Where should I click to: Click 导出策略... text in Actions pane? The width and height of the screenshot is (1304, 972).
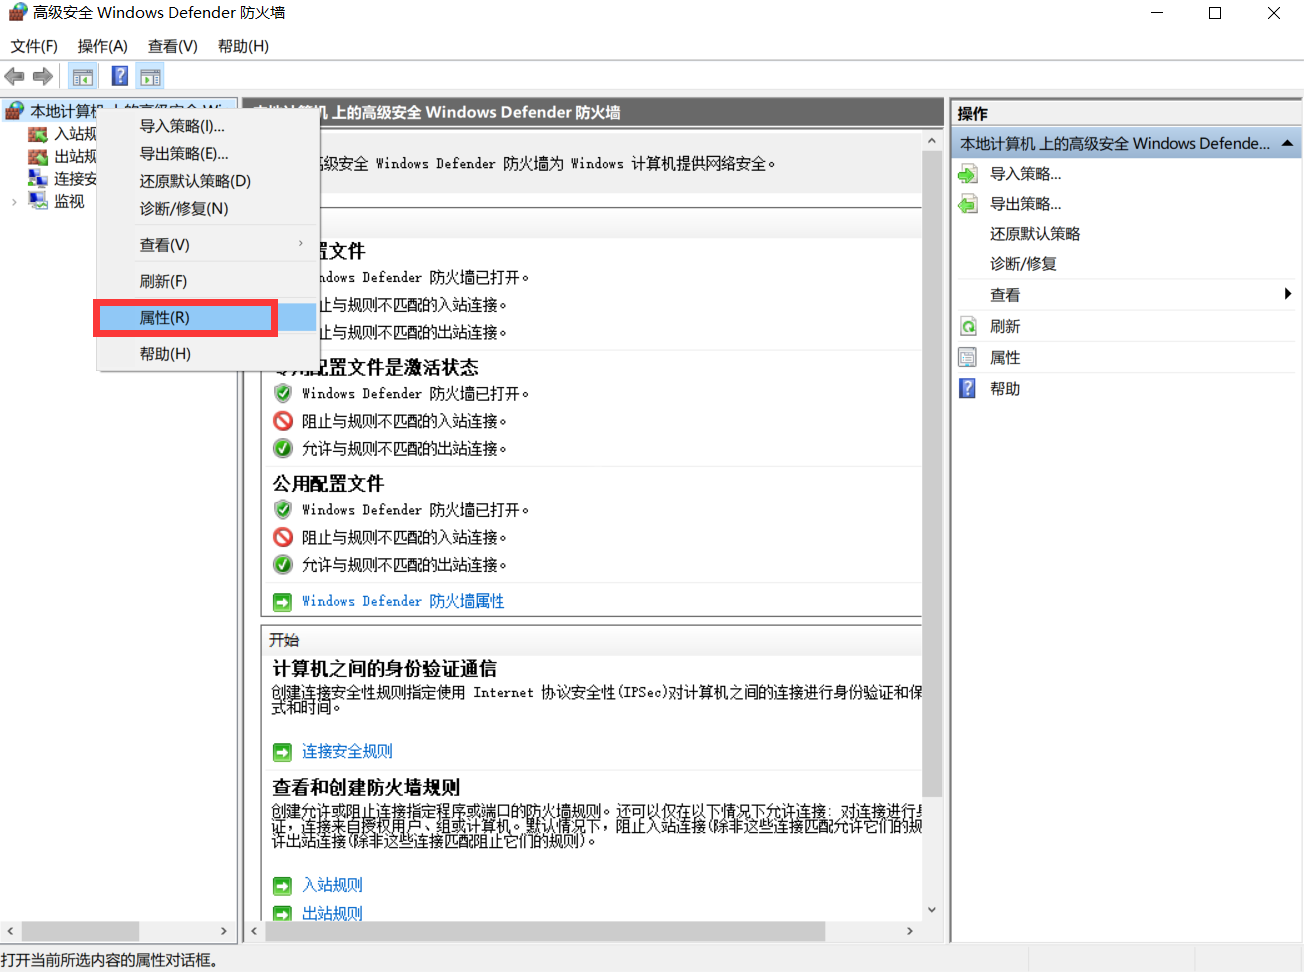point(1025,204)
